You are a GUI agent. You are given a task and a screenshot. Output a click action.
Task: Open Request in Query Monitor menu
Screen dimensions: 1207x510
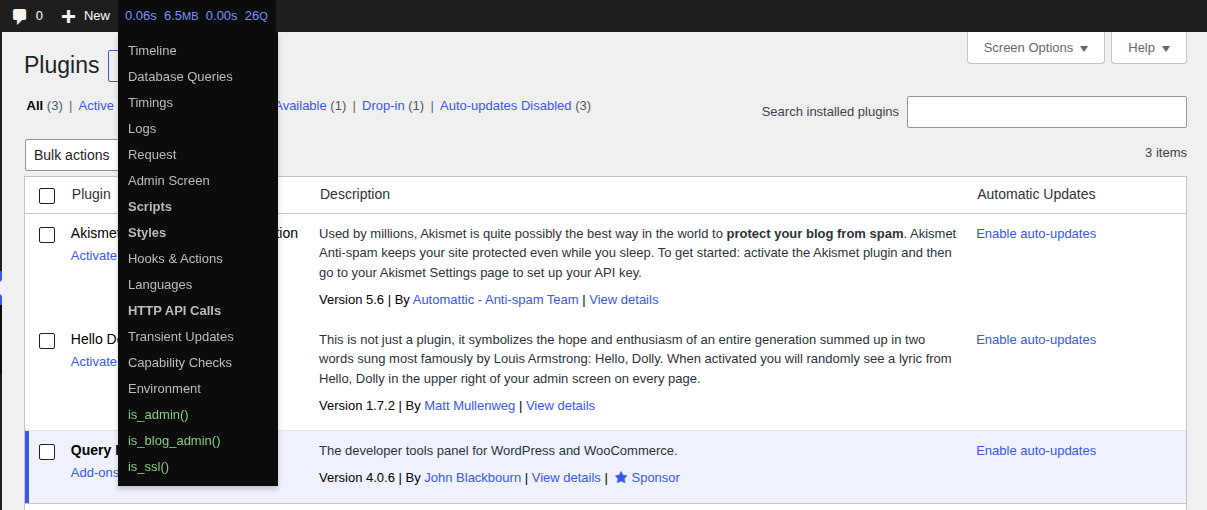click(x=198, y=155)
